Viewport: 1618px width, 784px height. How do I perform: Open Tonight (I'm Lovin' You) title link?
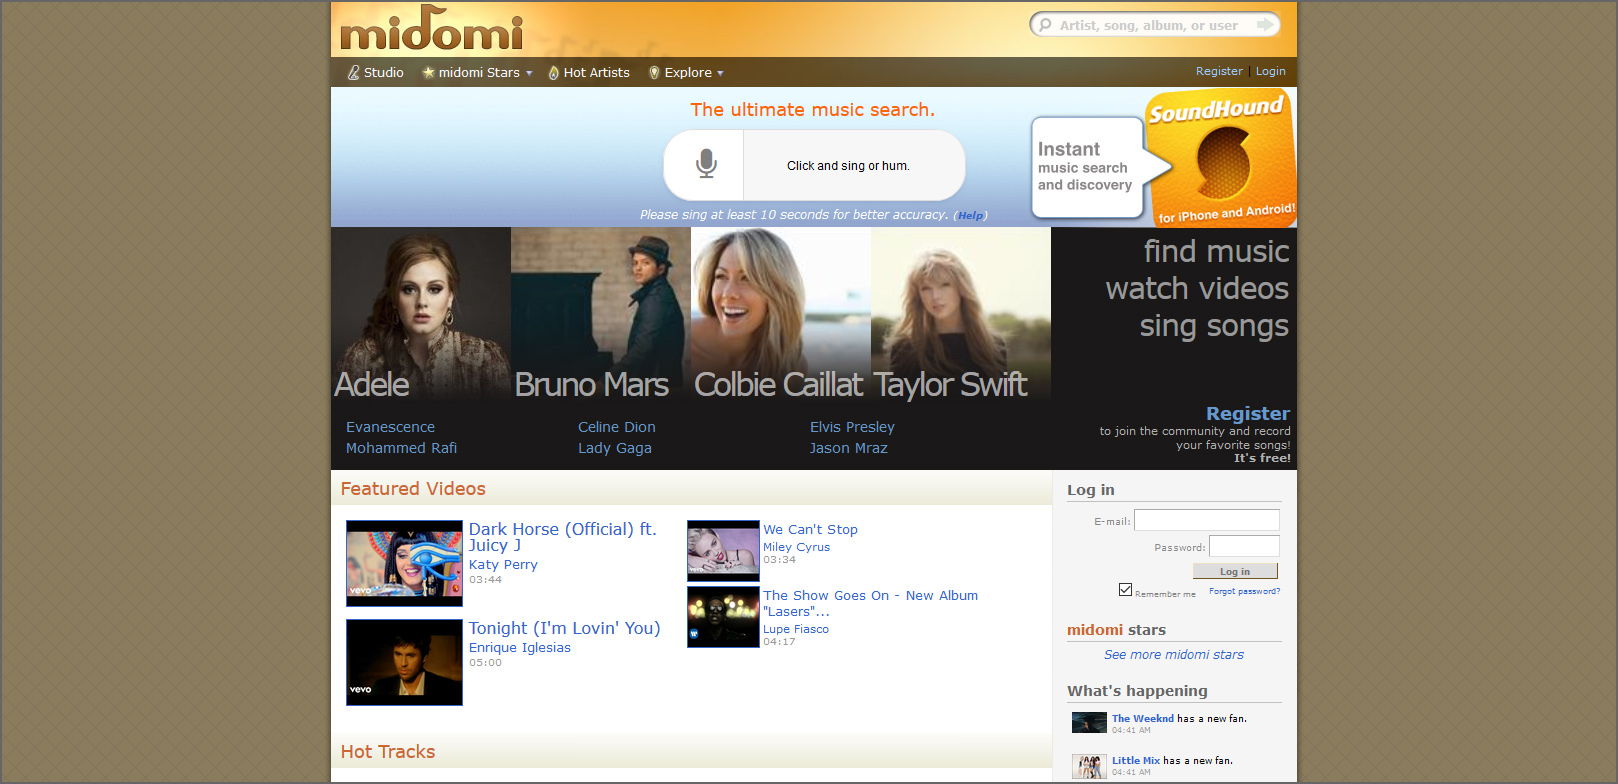(565, 628)
